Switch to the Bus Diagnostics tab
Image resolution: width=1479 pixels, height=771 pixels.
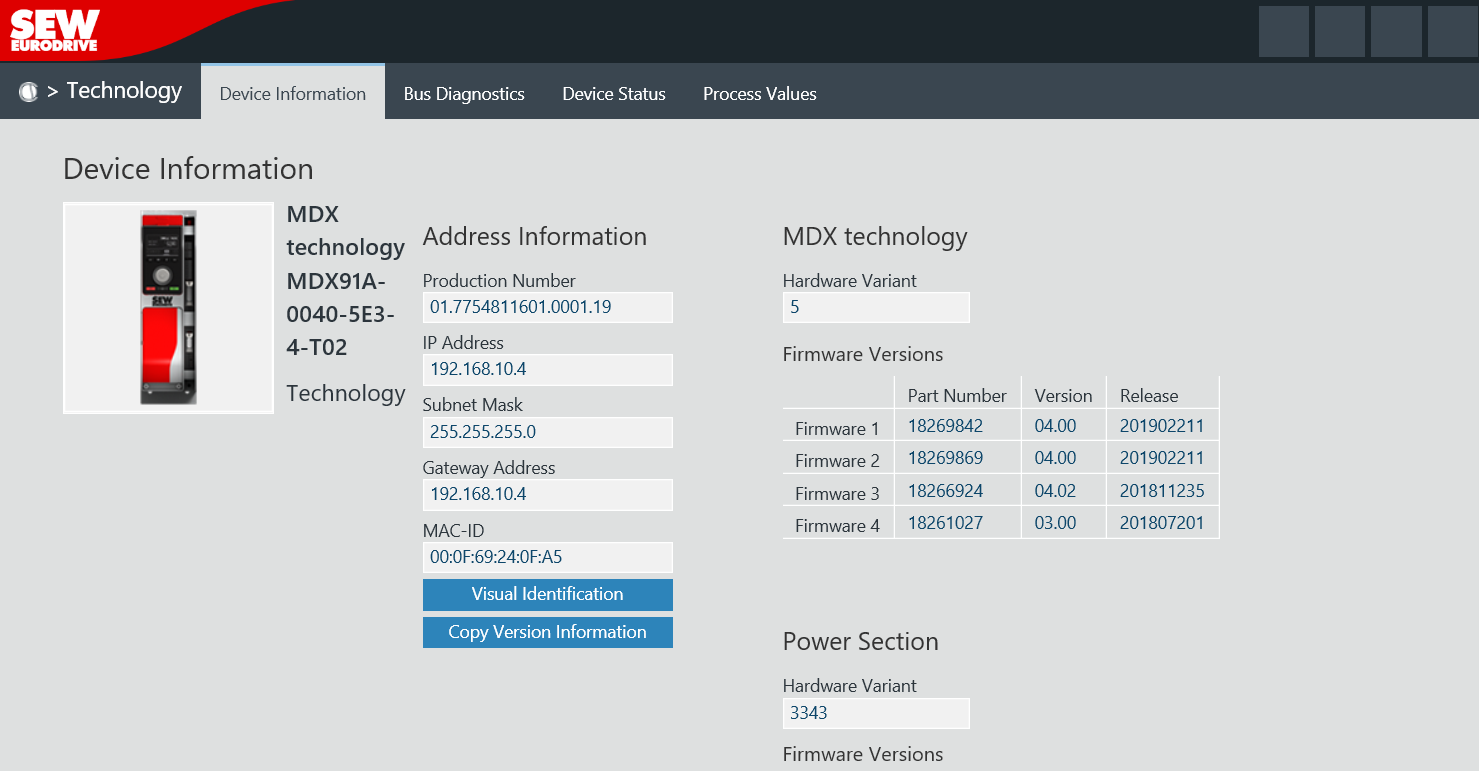(x=464, y=94)
